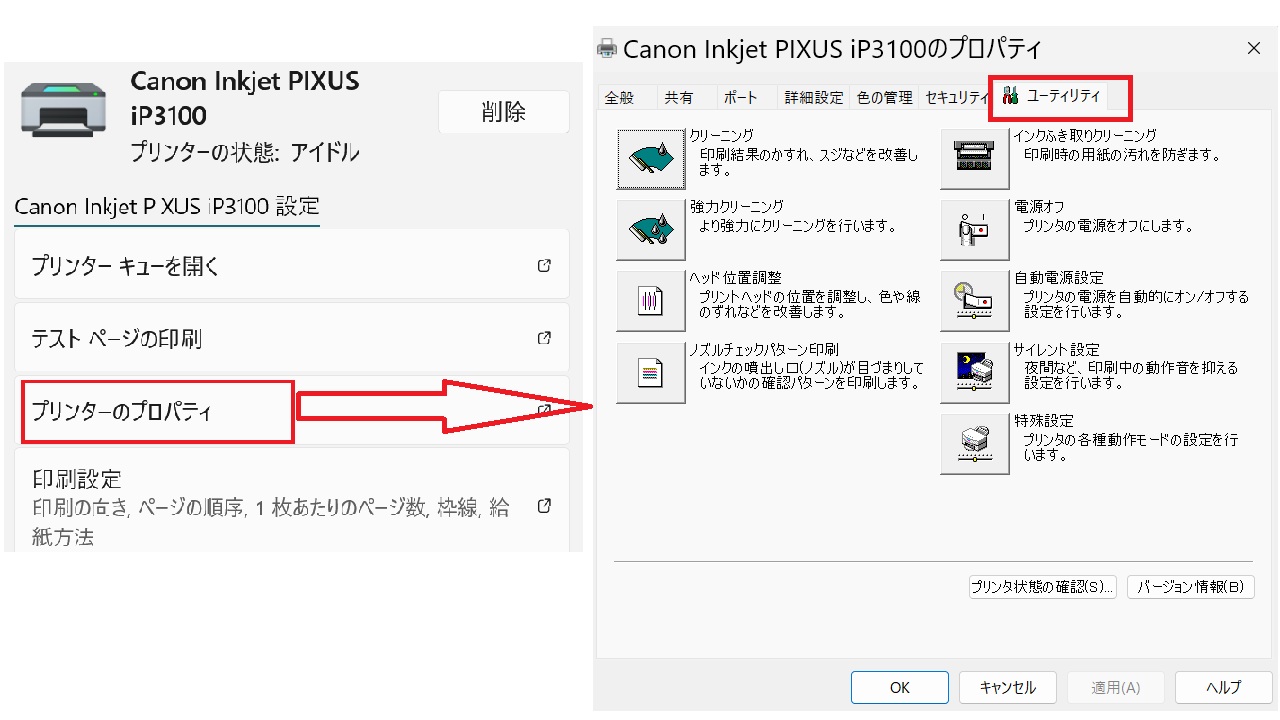Click テスト ページの印刷 to print test page

(x=290, y=337)
